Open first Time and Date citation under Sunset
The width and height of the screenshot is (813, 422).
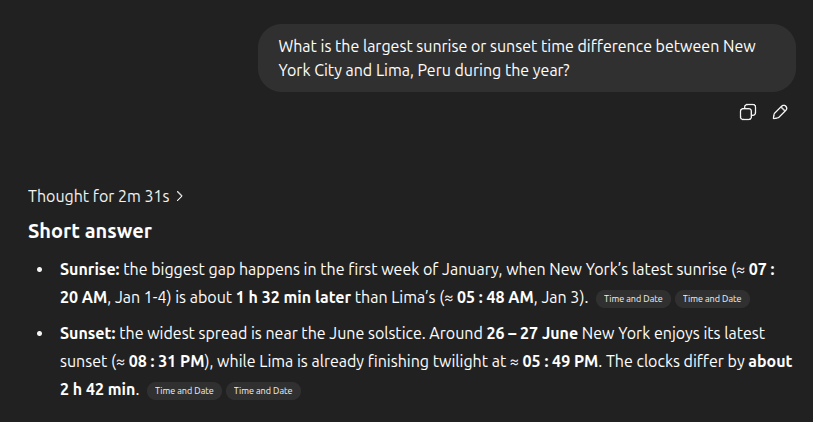click(184, 391)
